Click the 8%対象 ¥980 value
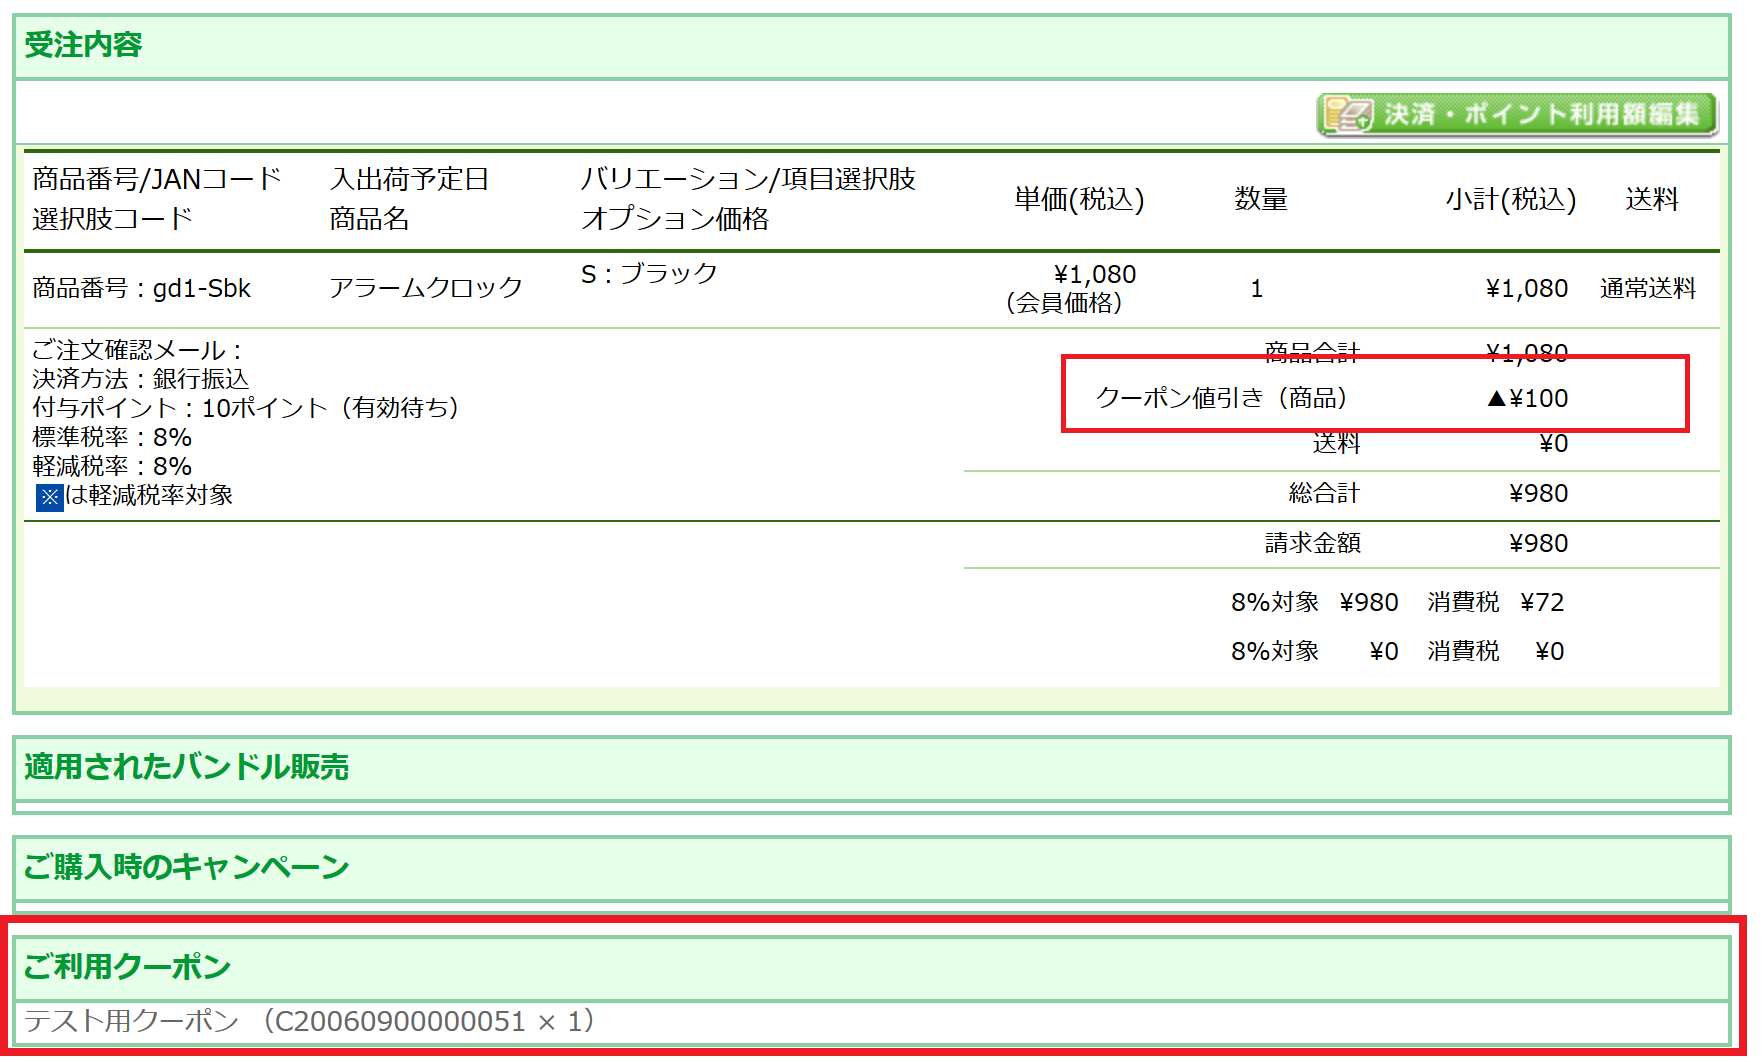This screenshot has width=1762, height=1062. (1369, 603)
